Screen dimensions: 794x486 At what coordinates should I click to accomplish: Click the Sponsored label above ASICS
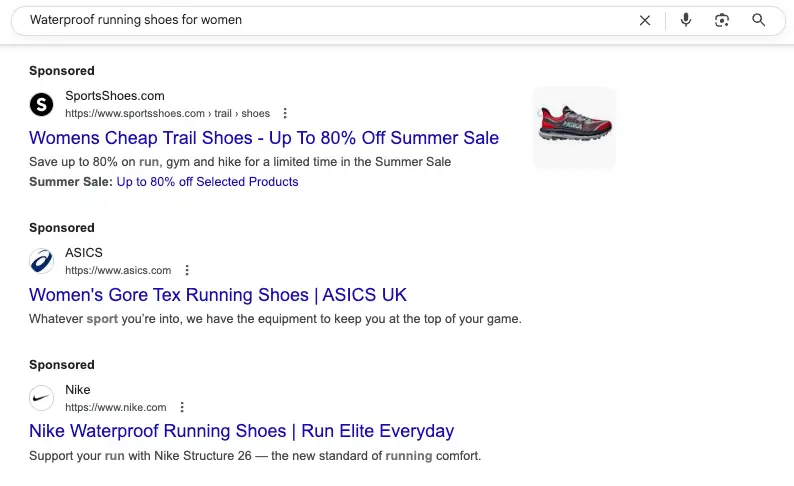tap(62, 228)
